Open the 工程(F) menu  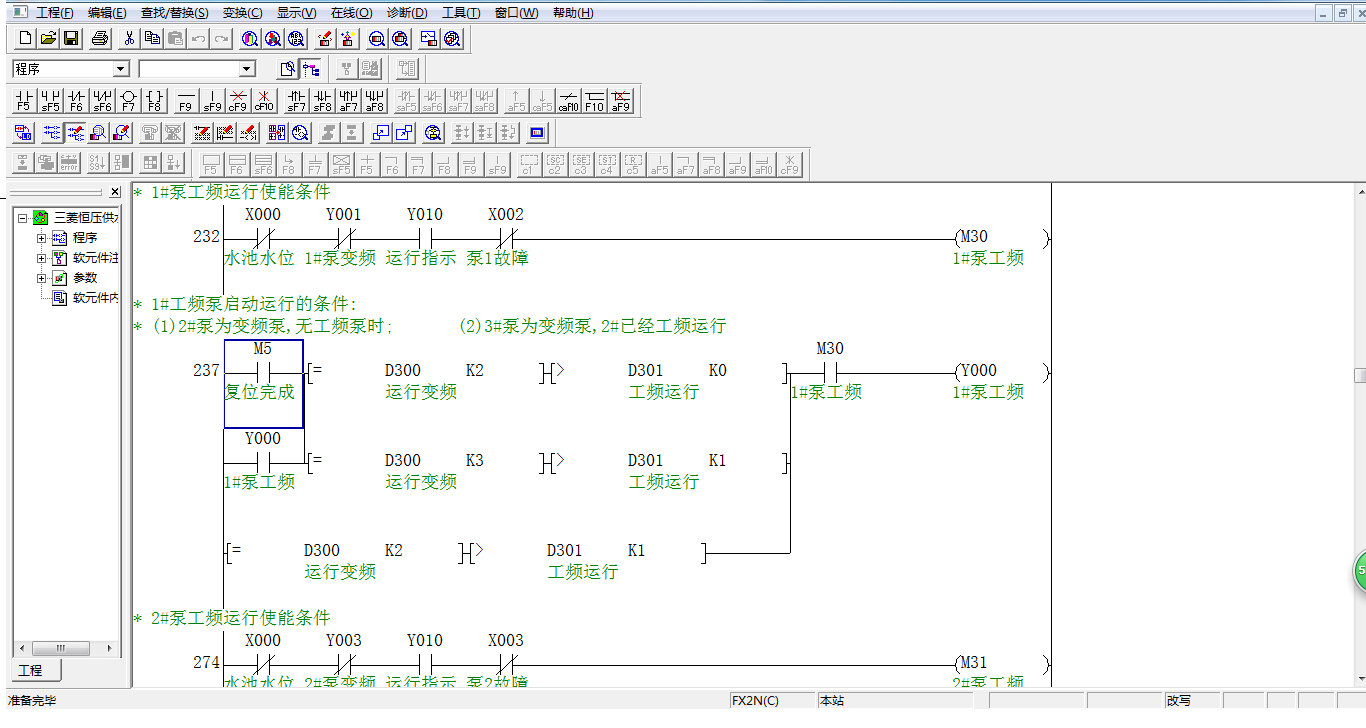click(55, 13)
